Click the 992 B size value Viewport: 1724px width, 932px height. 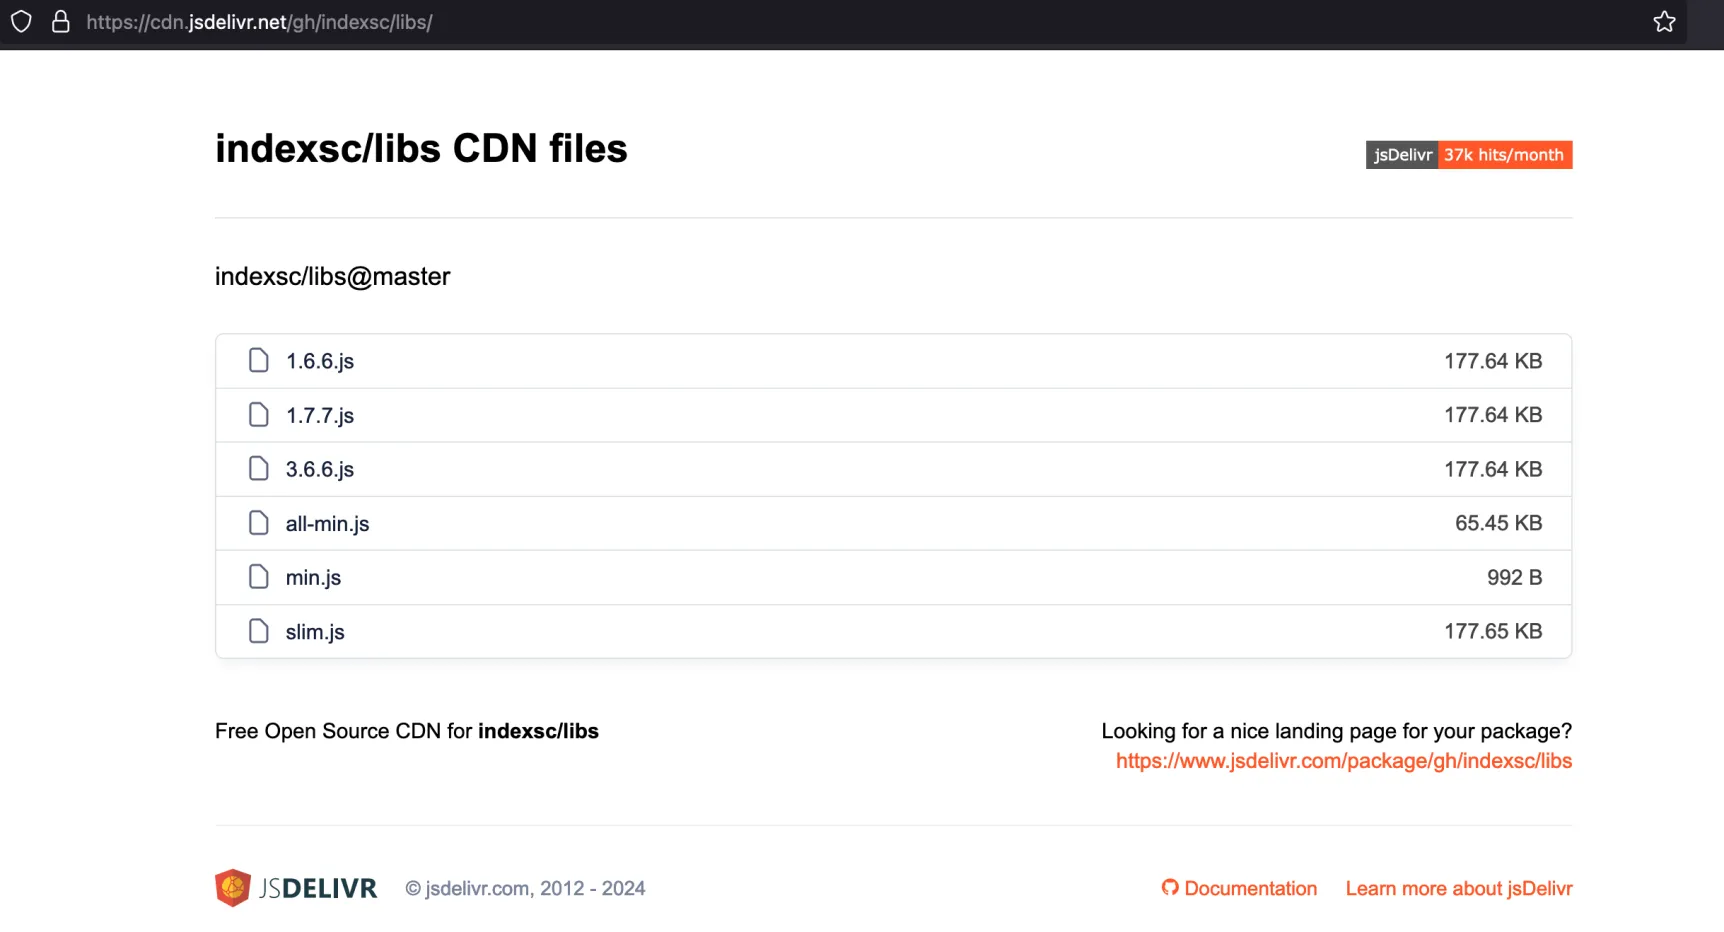pos(1514,577)
